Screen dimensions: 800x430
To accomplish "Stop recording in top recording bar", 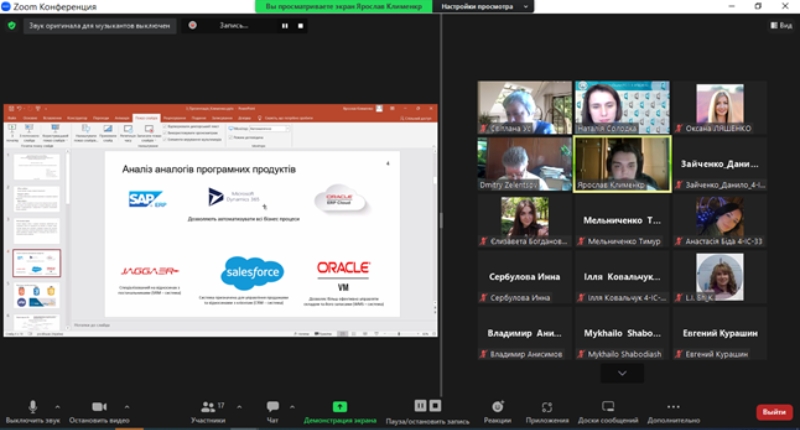I will coord(298,25).
